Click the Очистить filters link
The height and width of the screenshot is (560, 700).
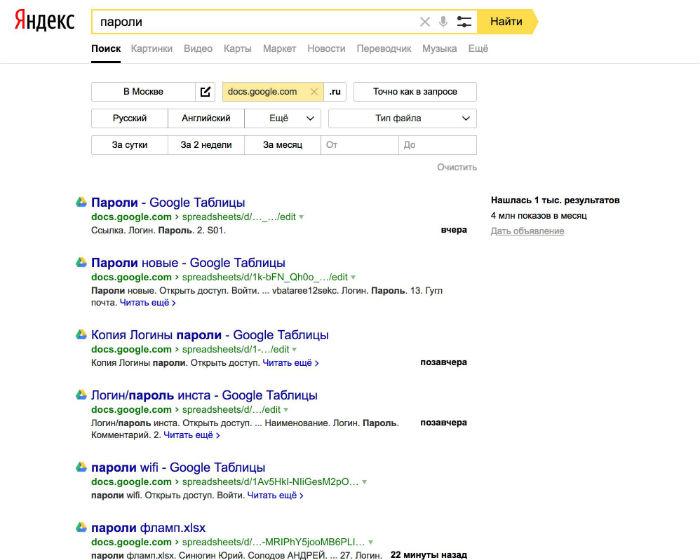pos(457,167)
